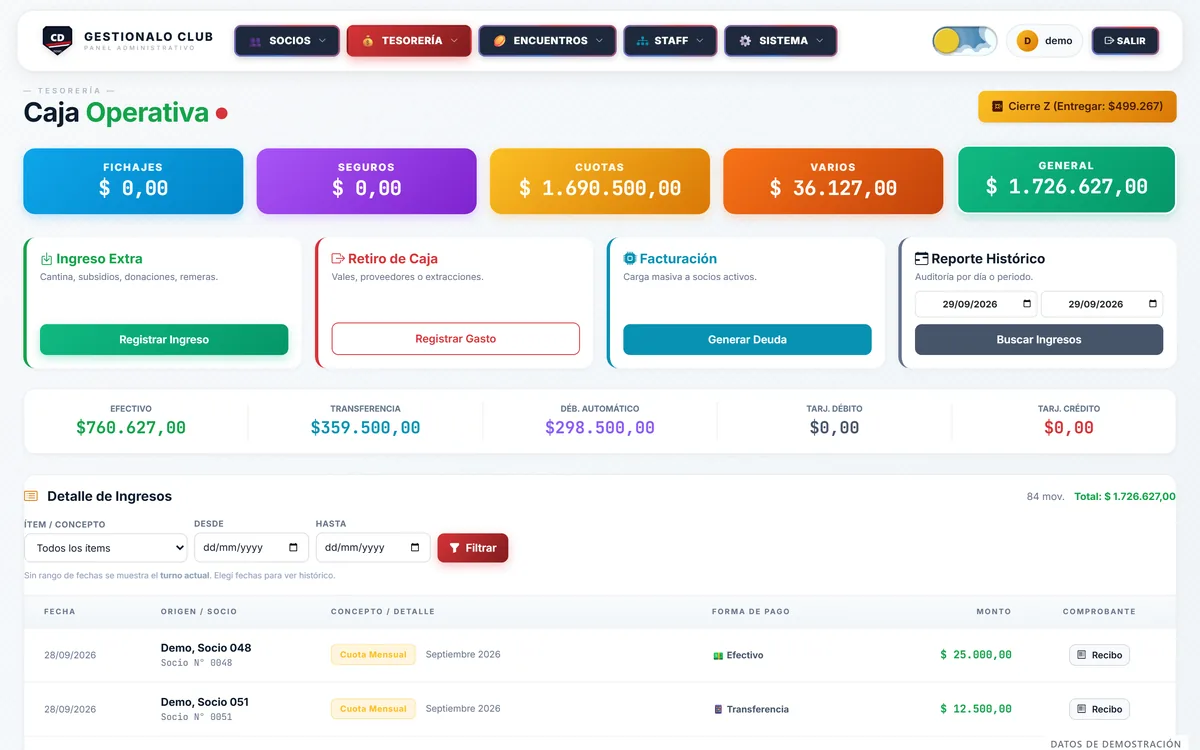Expand the Encuentros menu chevron
This screenshot has height=750, width=1200.
[599, 41]
